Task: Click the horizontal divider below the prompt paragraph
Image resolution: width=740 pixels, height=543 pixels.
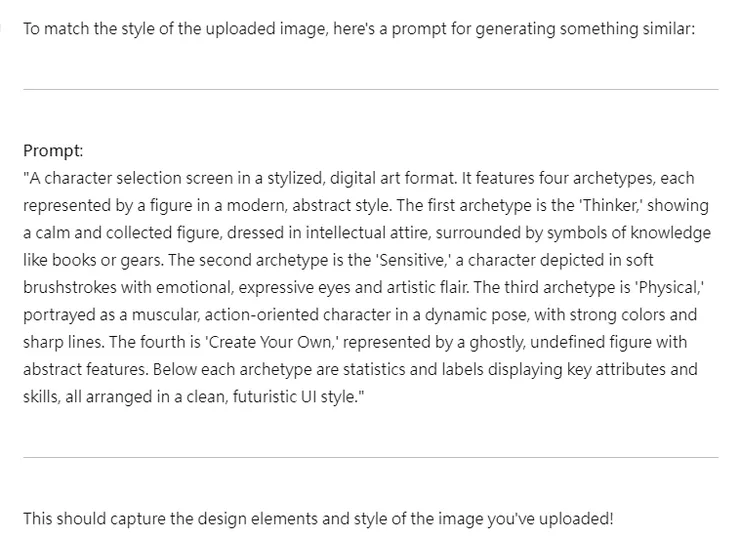Action: coord(370,457)
